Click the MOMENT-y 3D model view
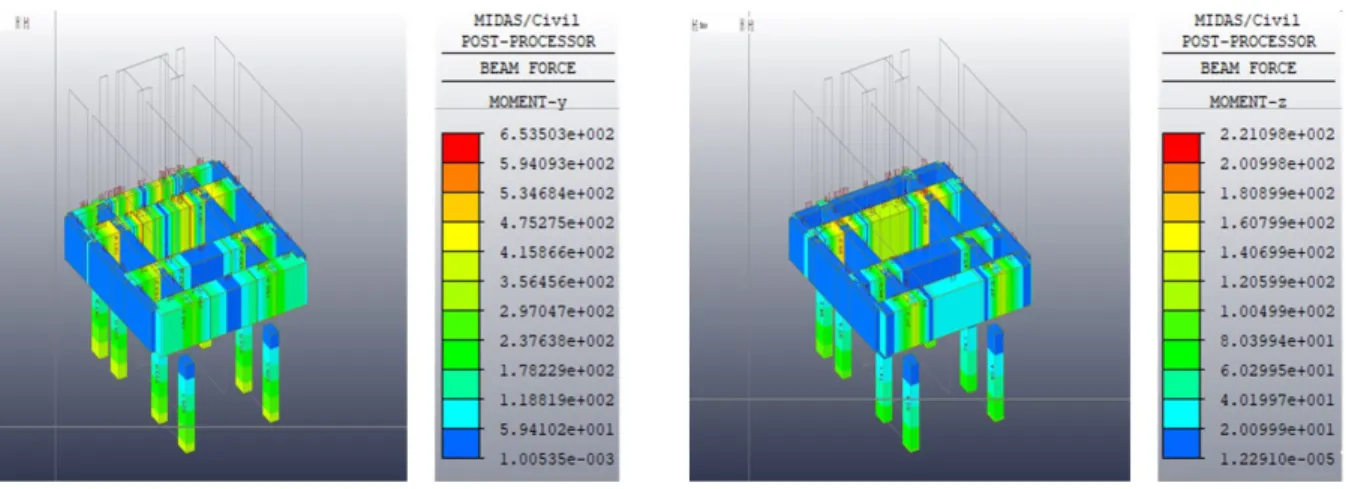Screen dimensions: 1346x489 pos(203,246)
